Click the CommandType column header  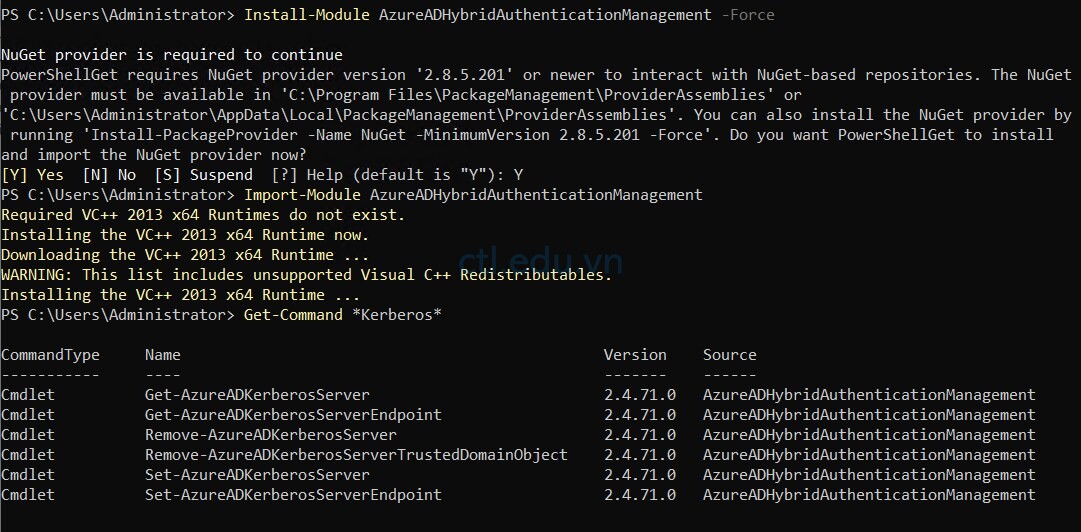click(50, 355)
